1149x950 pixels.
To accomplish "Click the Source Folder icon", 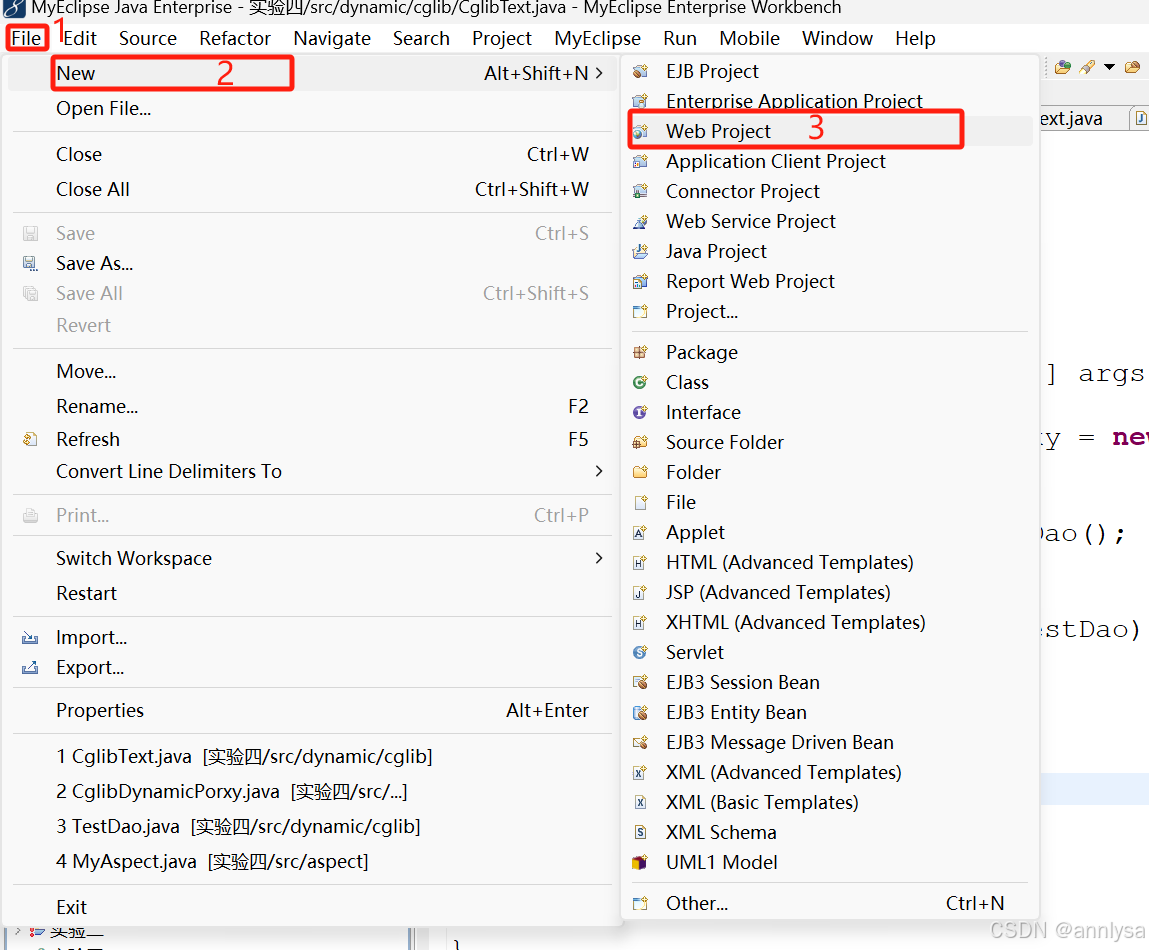I will pyautogui.click(x=640, y=442).
